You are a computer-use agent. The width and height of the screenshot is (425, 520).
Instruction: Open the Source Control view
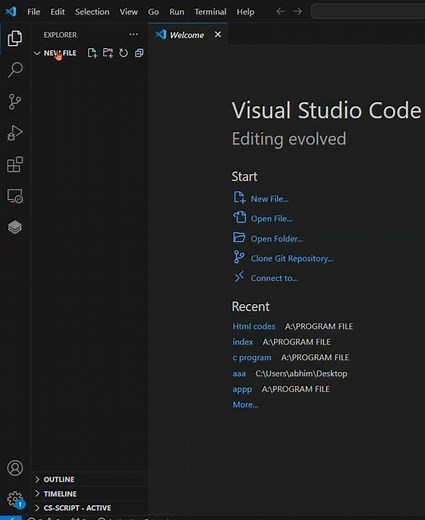(x=15, y=101)
